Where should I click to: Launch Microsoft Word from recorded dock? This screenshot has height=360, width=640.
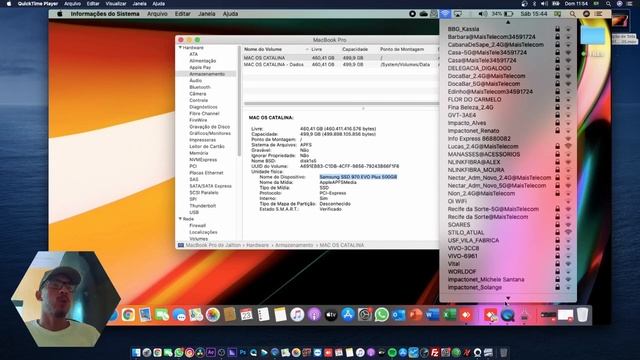pyautogui.click(x=432, y=315)
